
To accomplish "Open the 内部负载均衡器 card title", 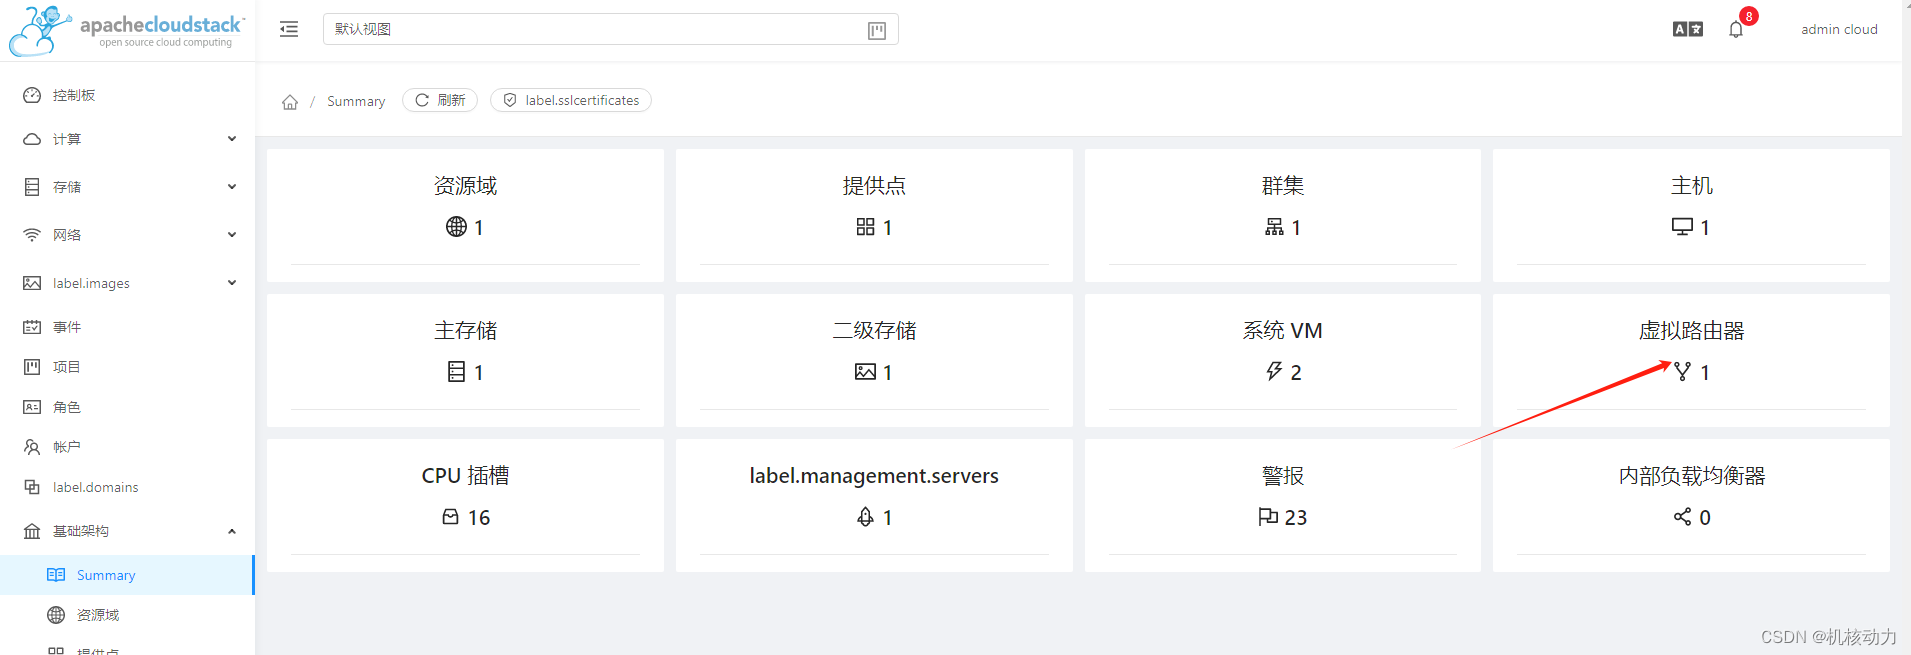I will [x=1692, y=476].
